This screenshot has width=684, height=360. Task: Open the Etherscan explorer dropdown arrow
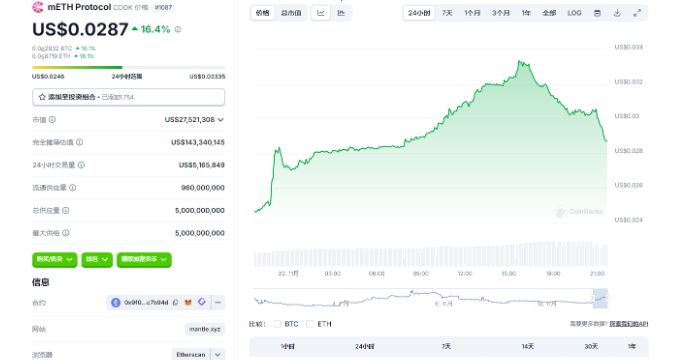coord(218,355)
